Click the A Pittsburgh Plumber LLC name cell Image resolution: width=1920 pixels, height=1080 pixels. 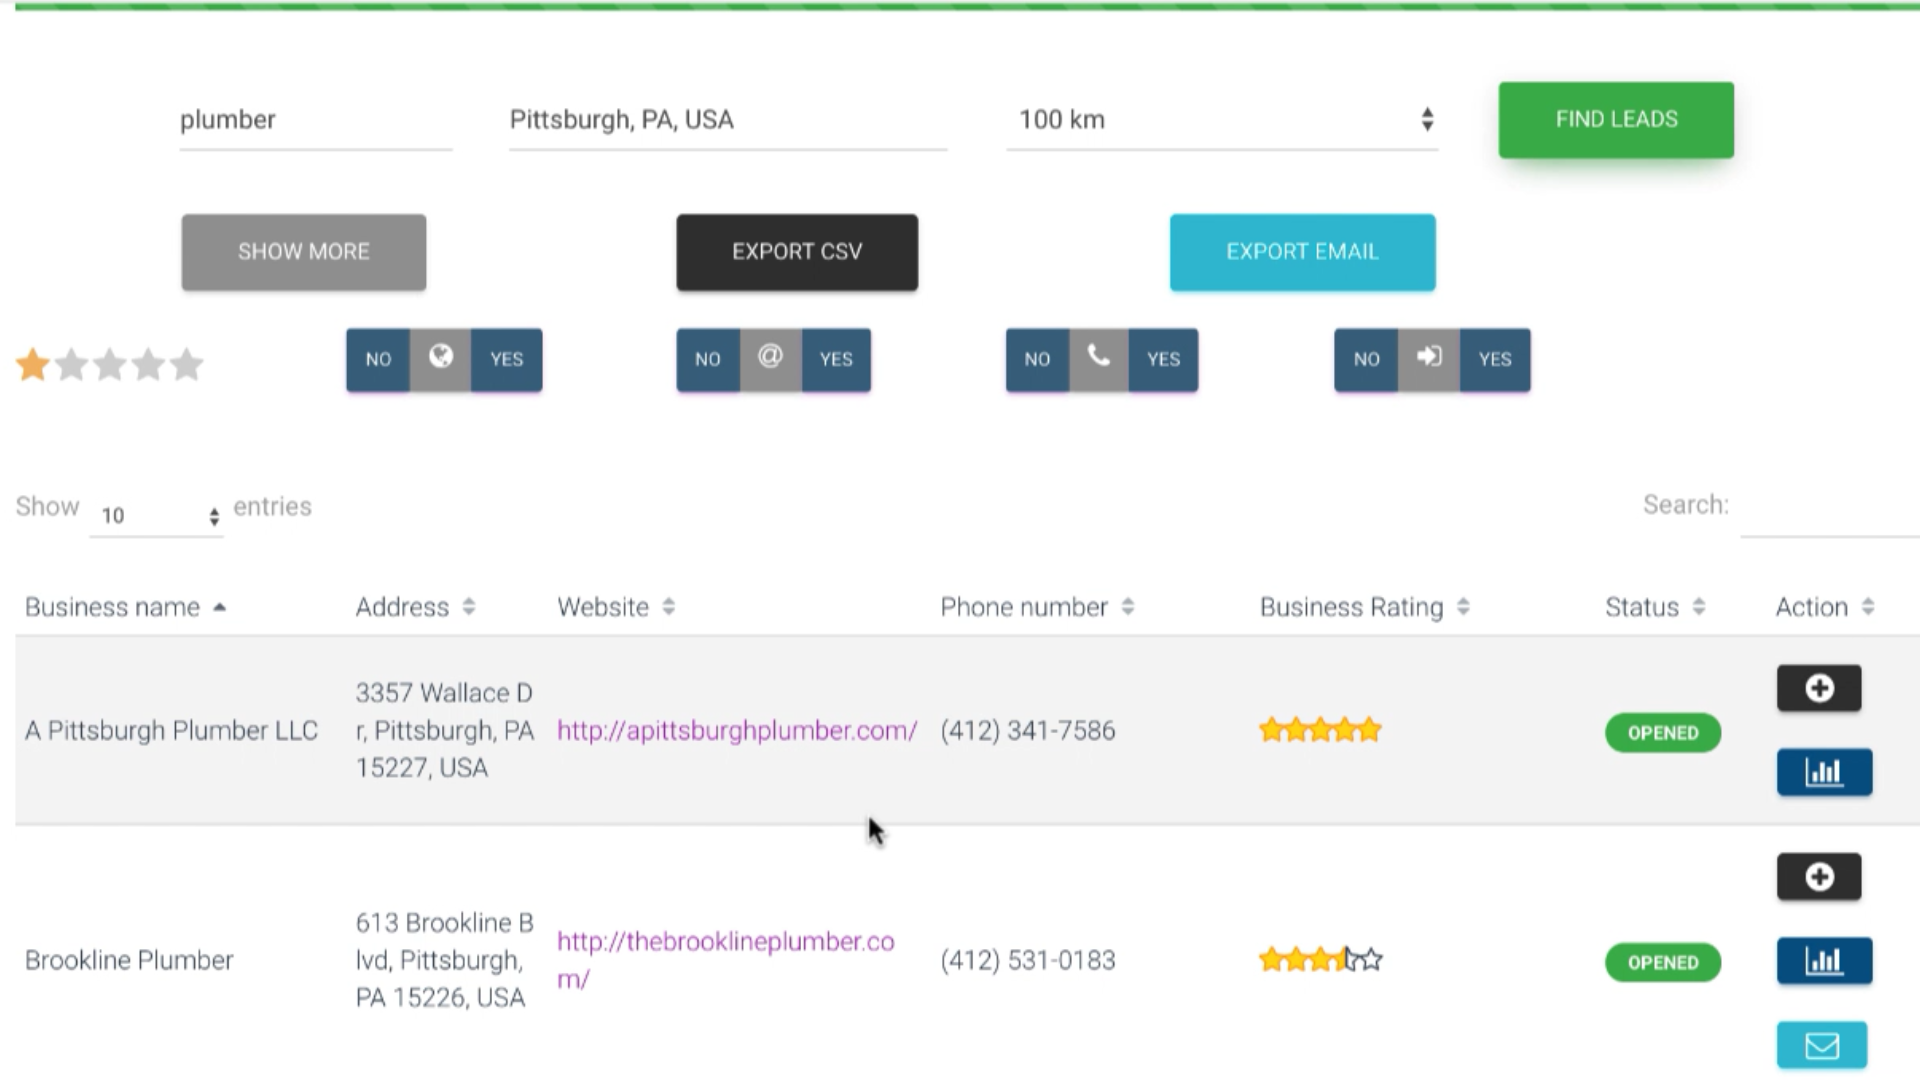(x=171, y=731)
